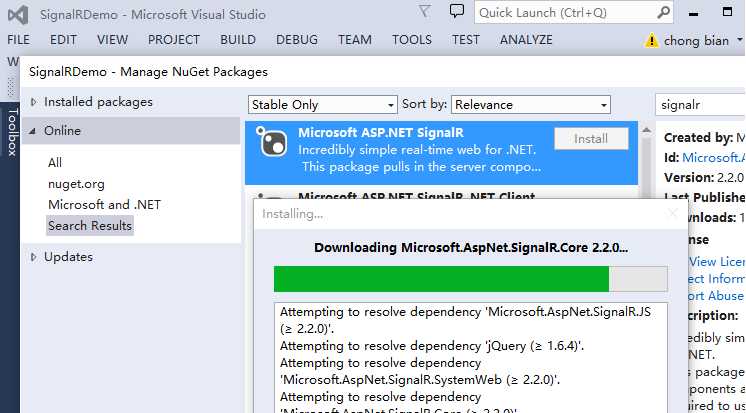The height and width of the screenshot is (413, 746).
Task: Collapse the Online section
Action: [33, 131]
